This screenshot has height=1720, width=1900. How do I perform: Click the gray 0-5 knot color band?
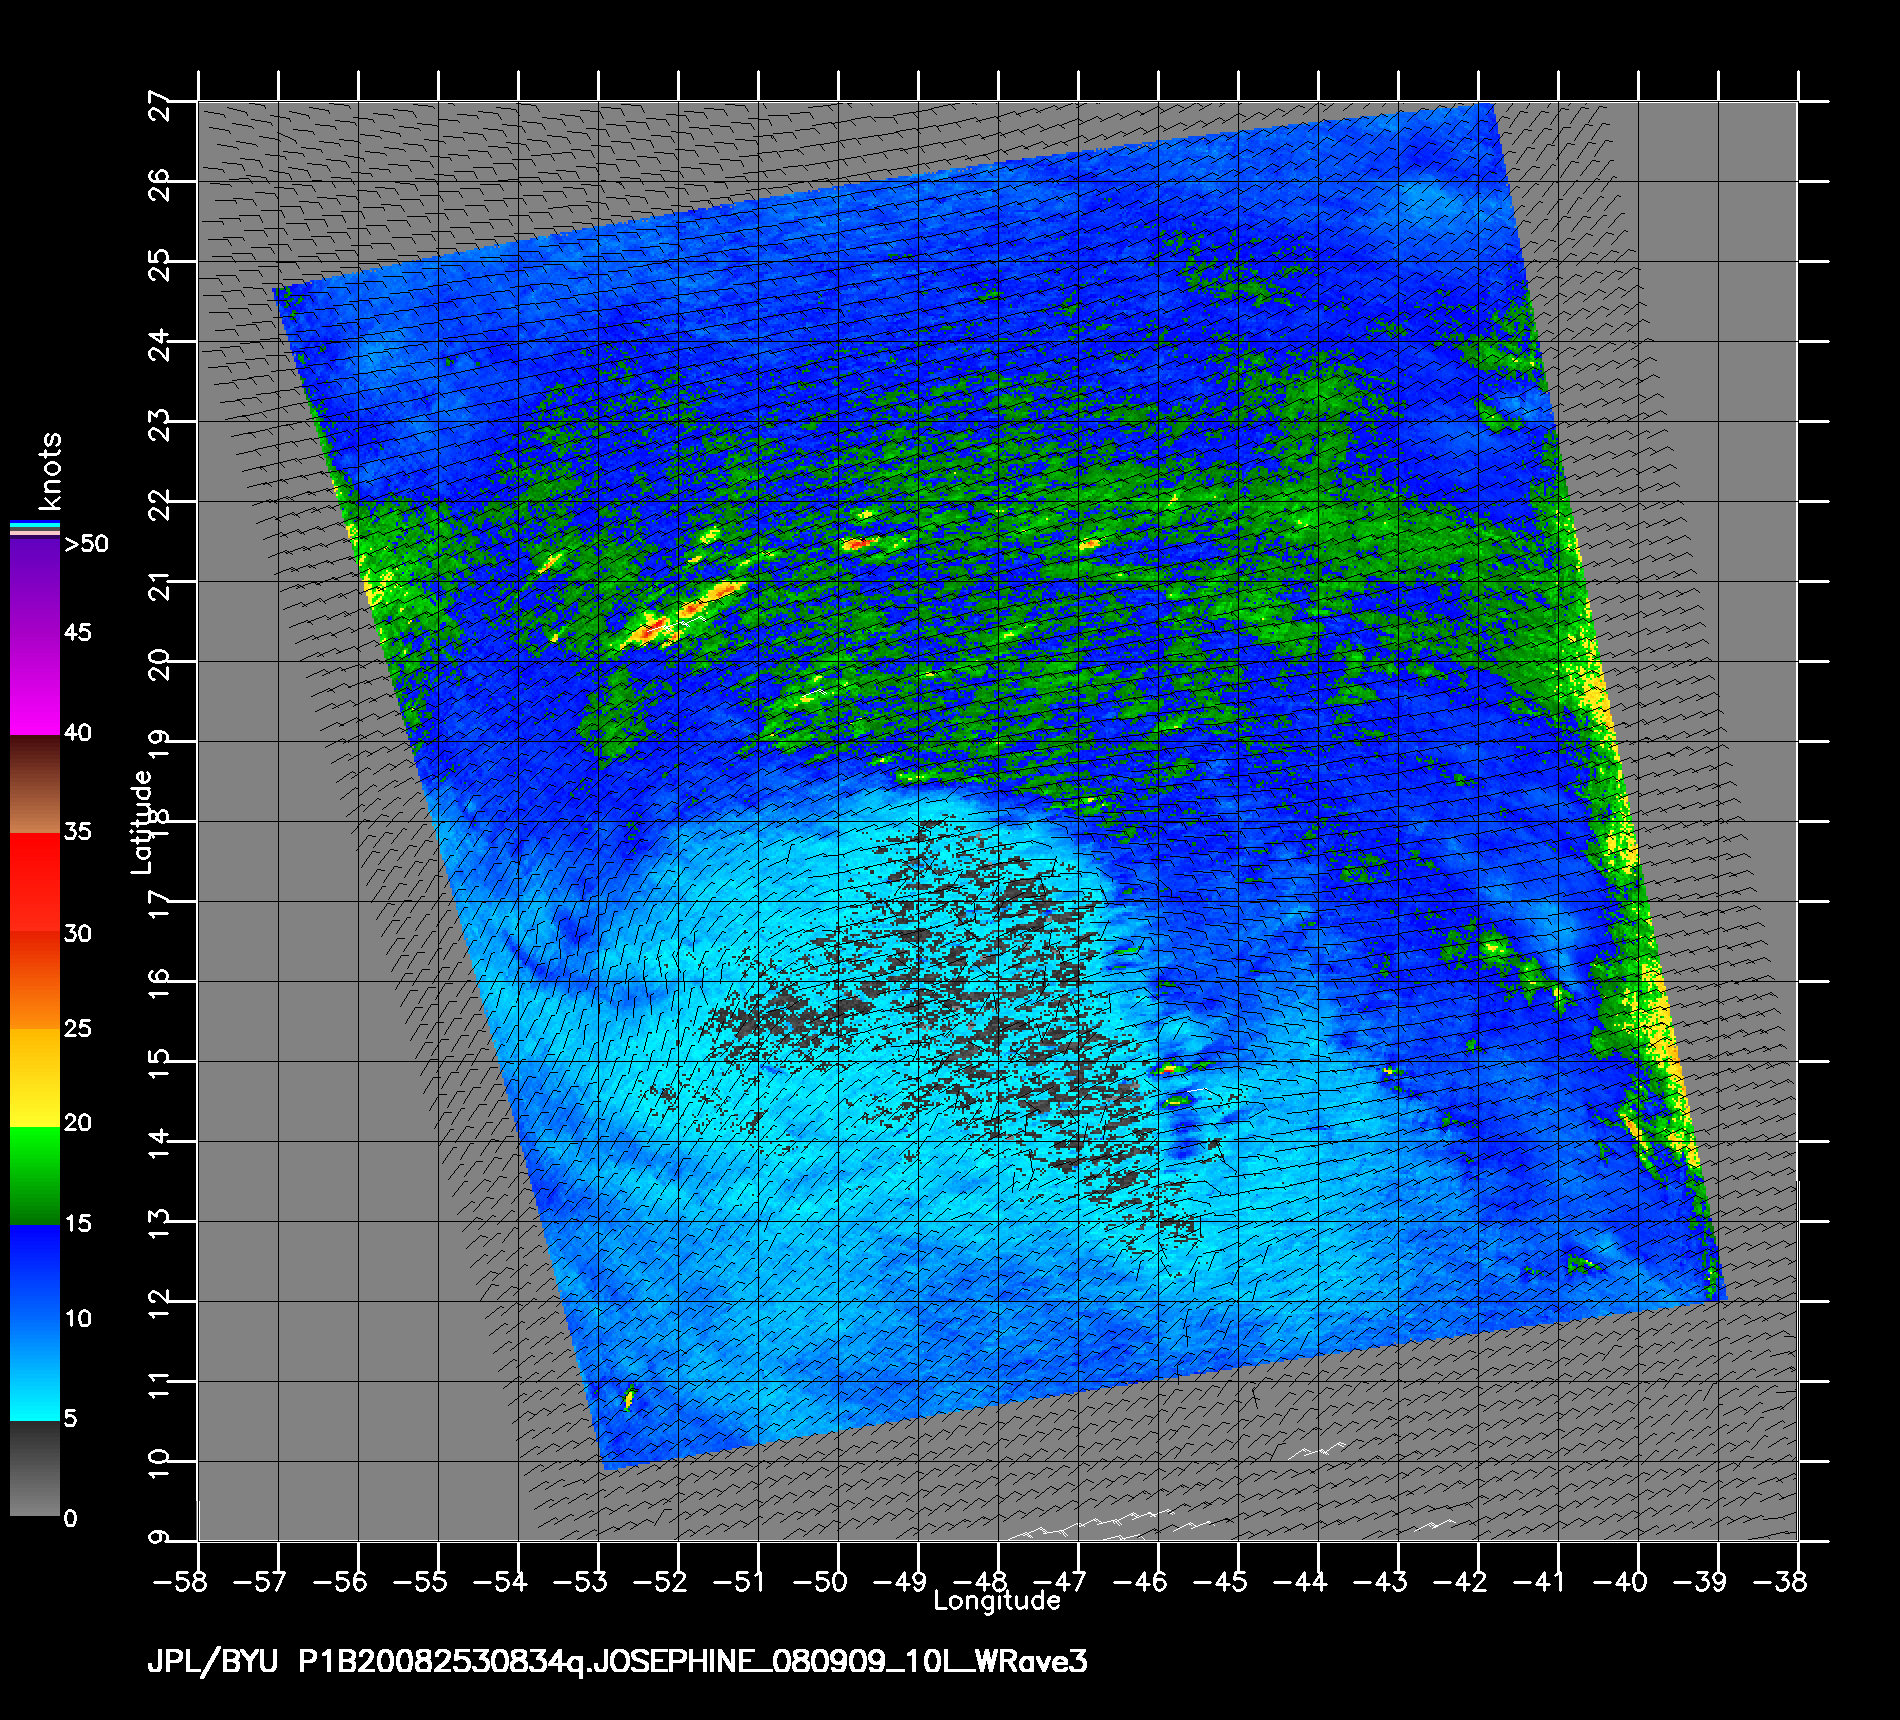click(35, 1468)
